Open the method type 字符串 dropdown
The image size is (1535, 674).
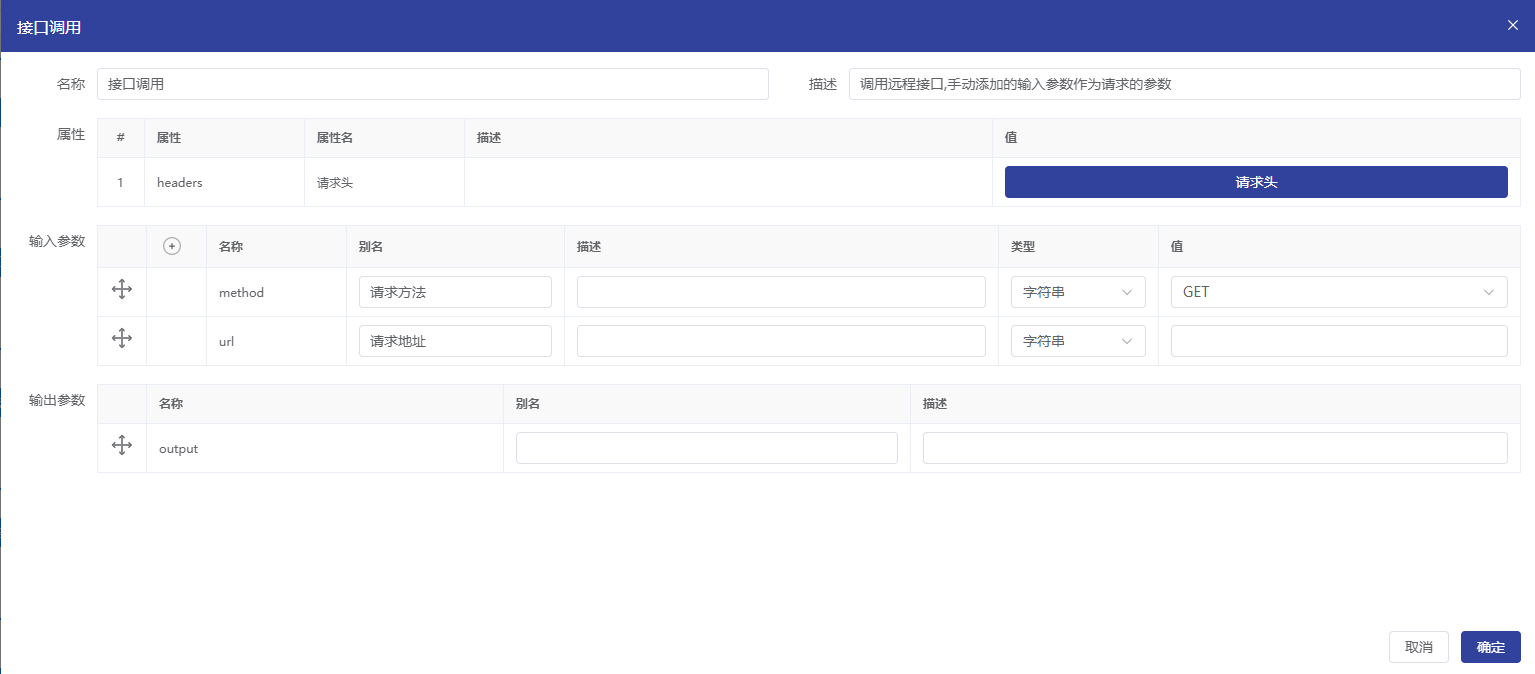(x=1077, y=292)
